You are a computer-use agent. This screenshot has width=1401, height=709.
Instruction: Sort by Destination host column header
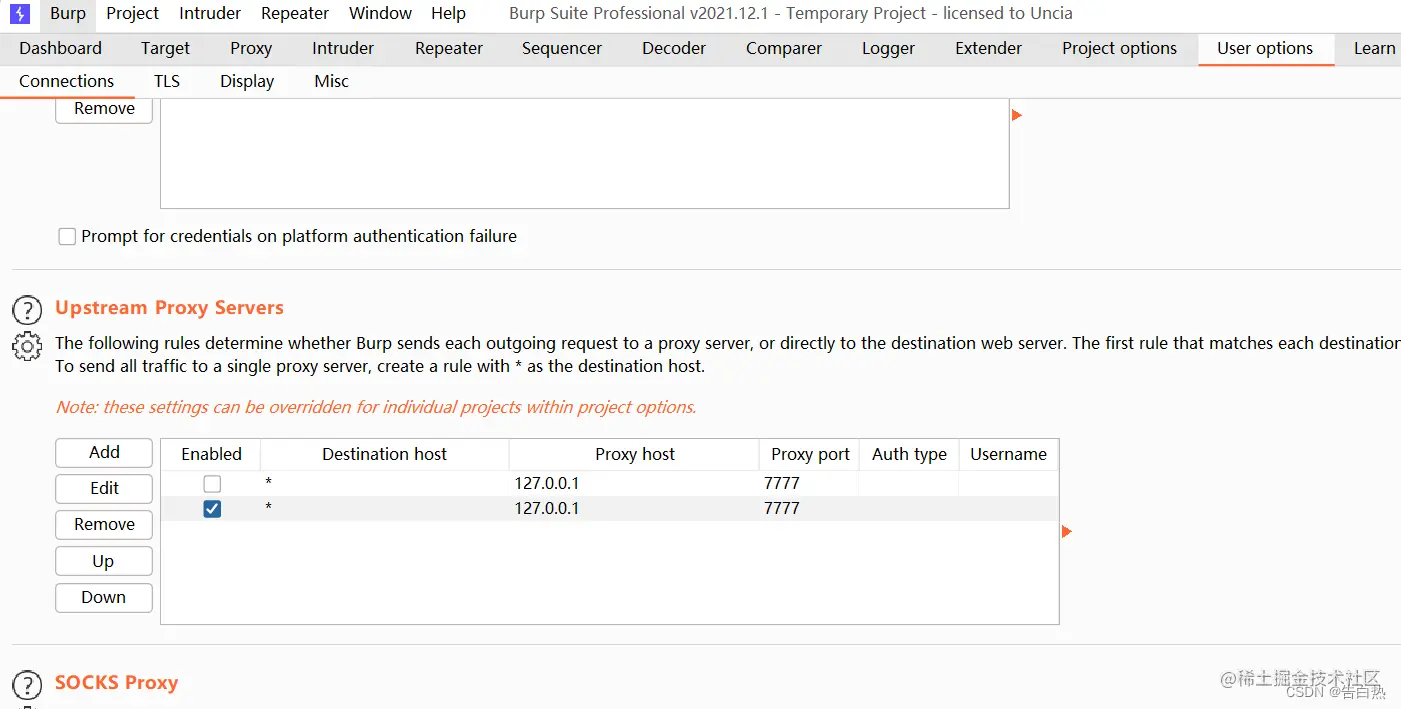[385, 455]
